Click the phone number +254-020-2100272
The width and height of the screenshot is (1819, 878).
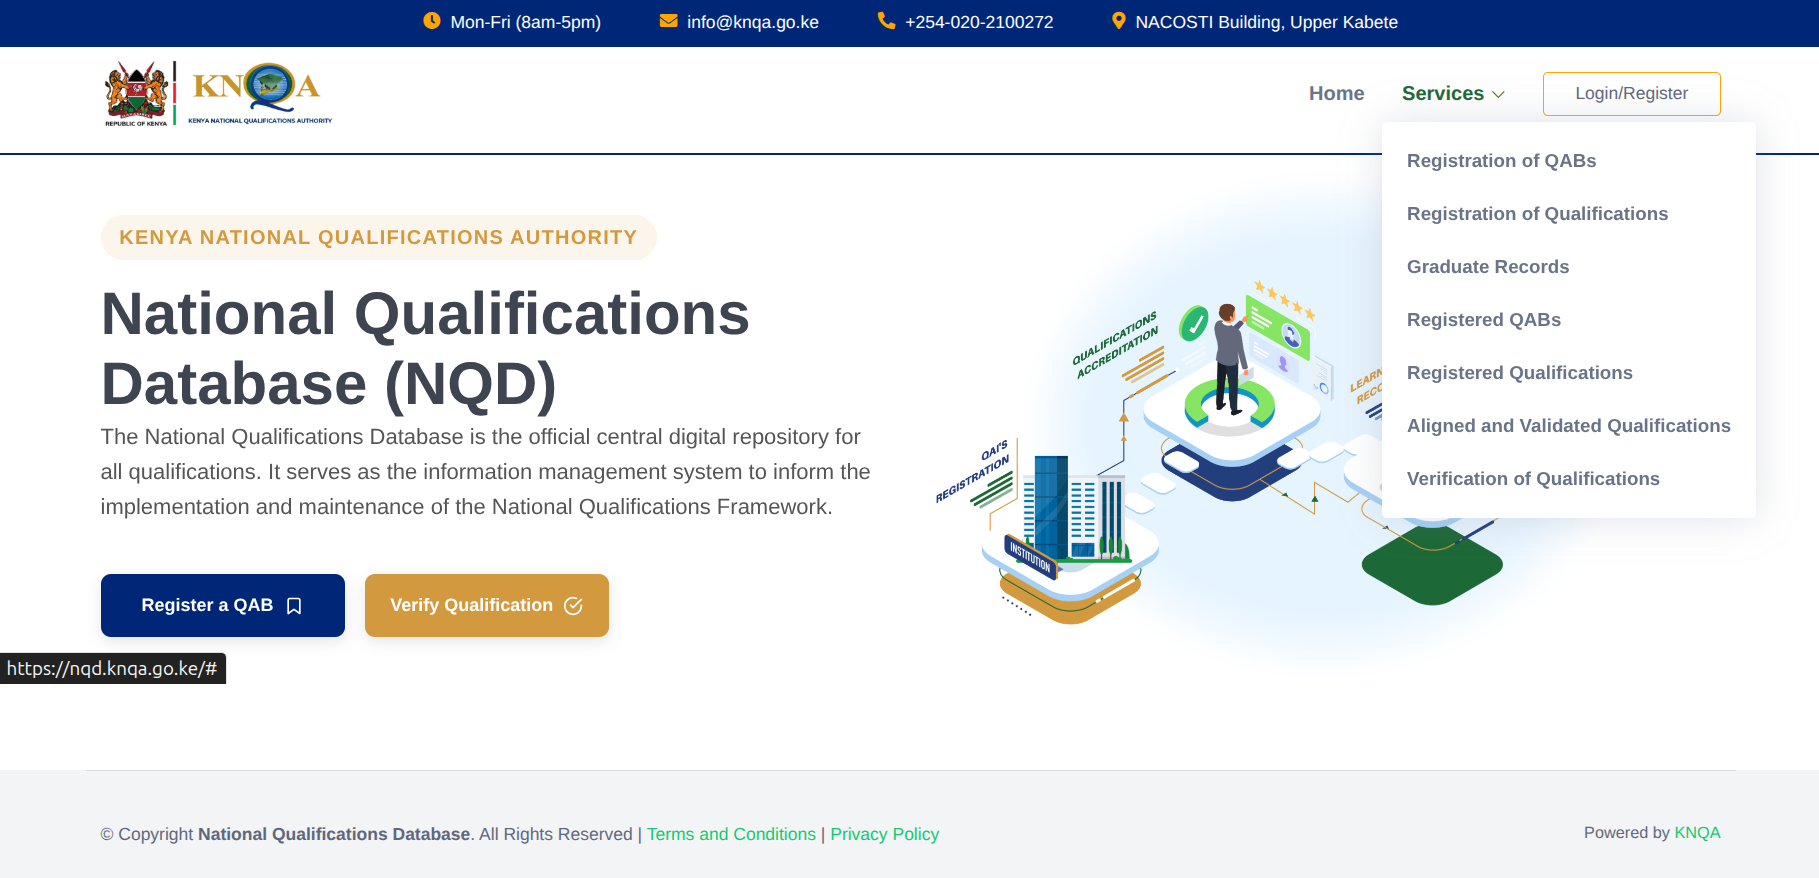978,22
